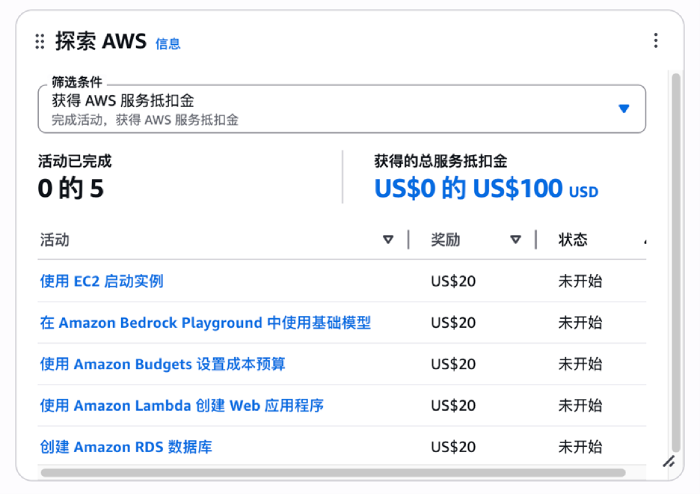Open 使用 EC2 启动实例 activity
This screenshot has height=494, width=700.
click(x=101, y=281)
